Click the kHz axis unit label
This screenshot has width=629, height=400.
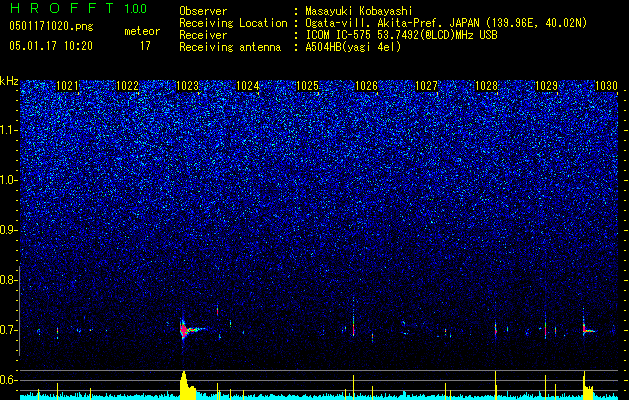point(9,81)
